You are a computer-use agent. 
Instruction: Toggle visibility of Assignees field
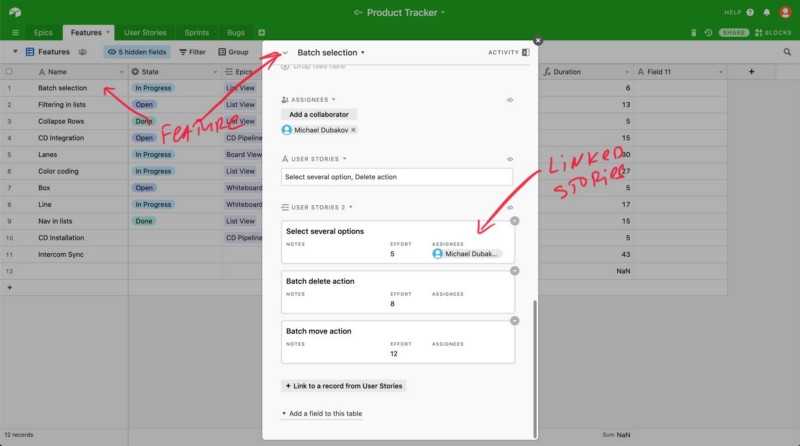(x=510, y=100)
